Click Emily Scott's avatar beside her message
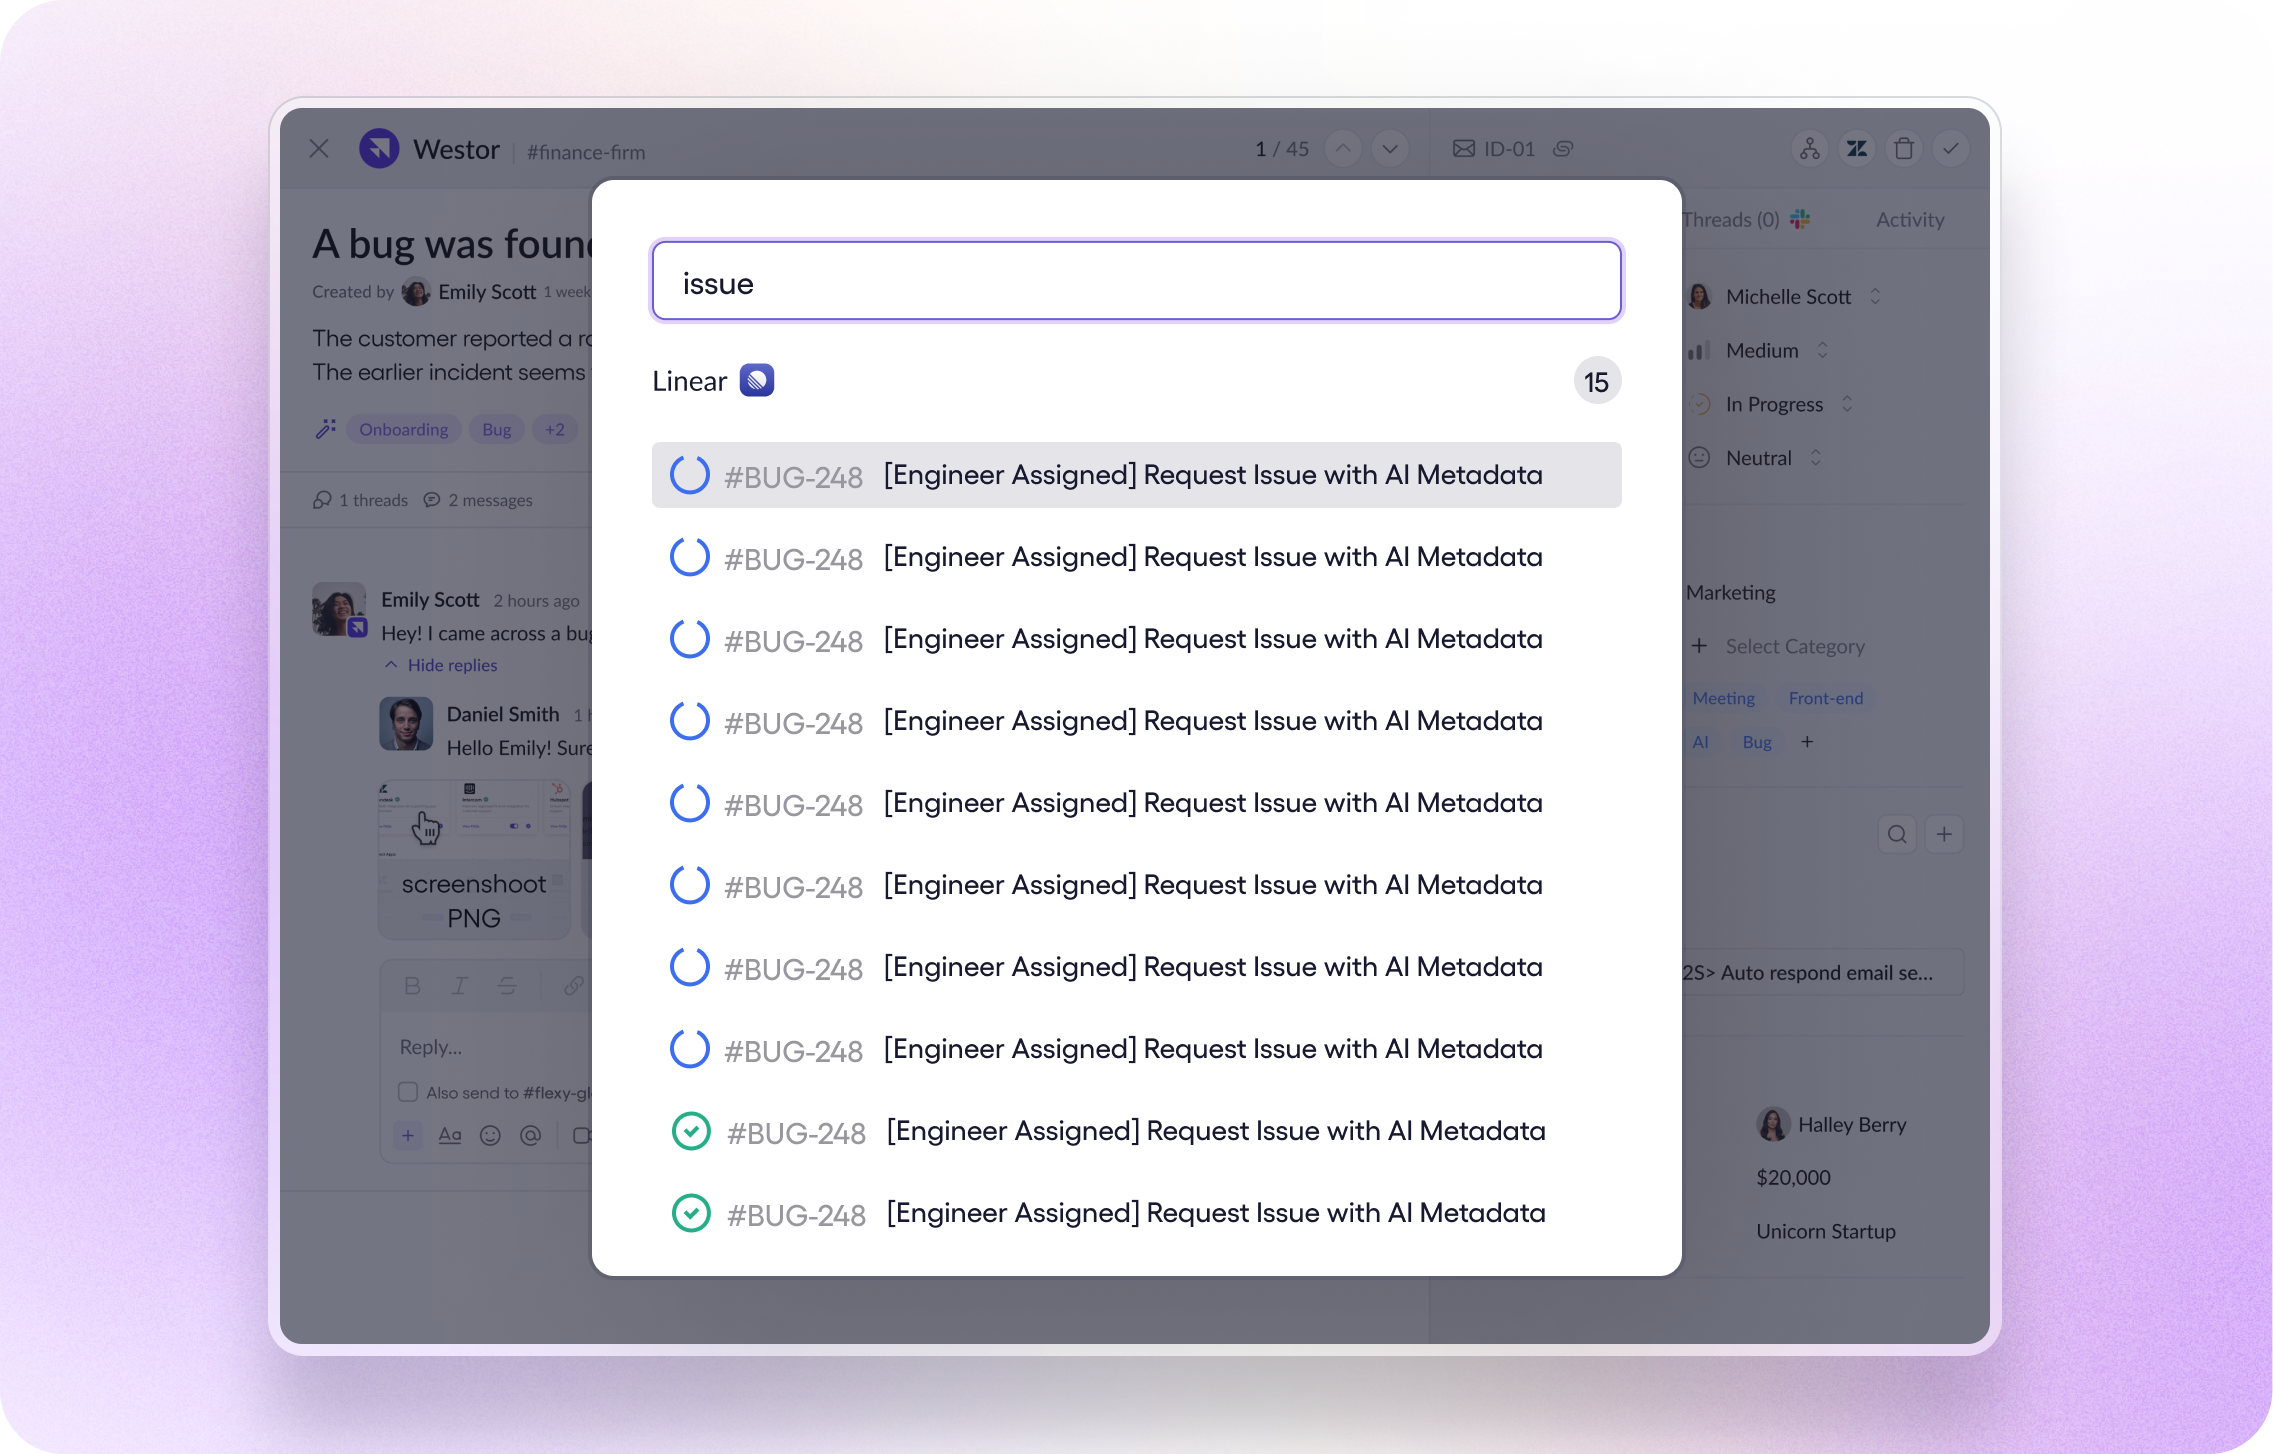Screen dimensions: 2273x1454 [339, 609]
